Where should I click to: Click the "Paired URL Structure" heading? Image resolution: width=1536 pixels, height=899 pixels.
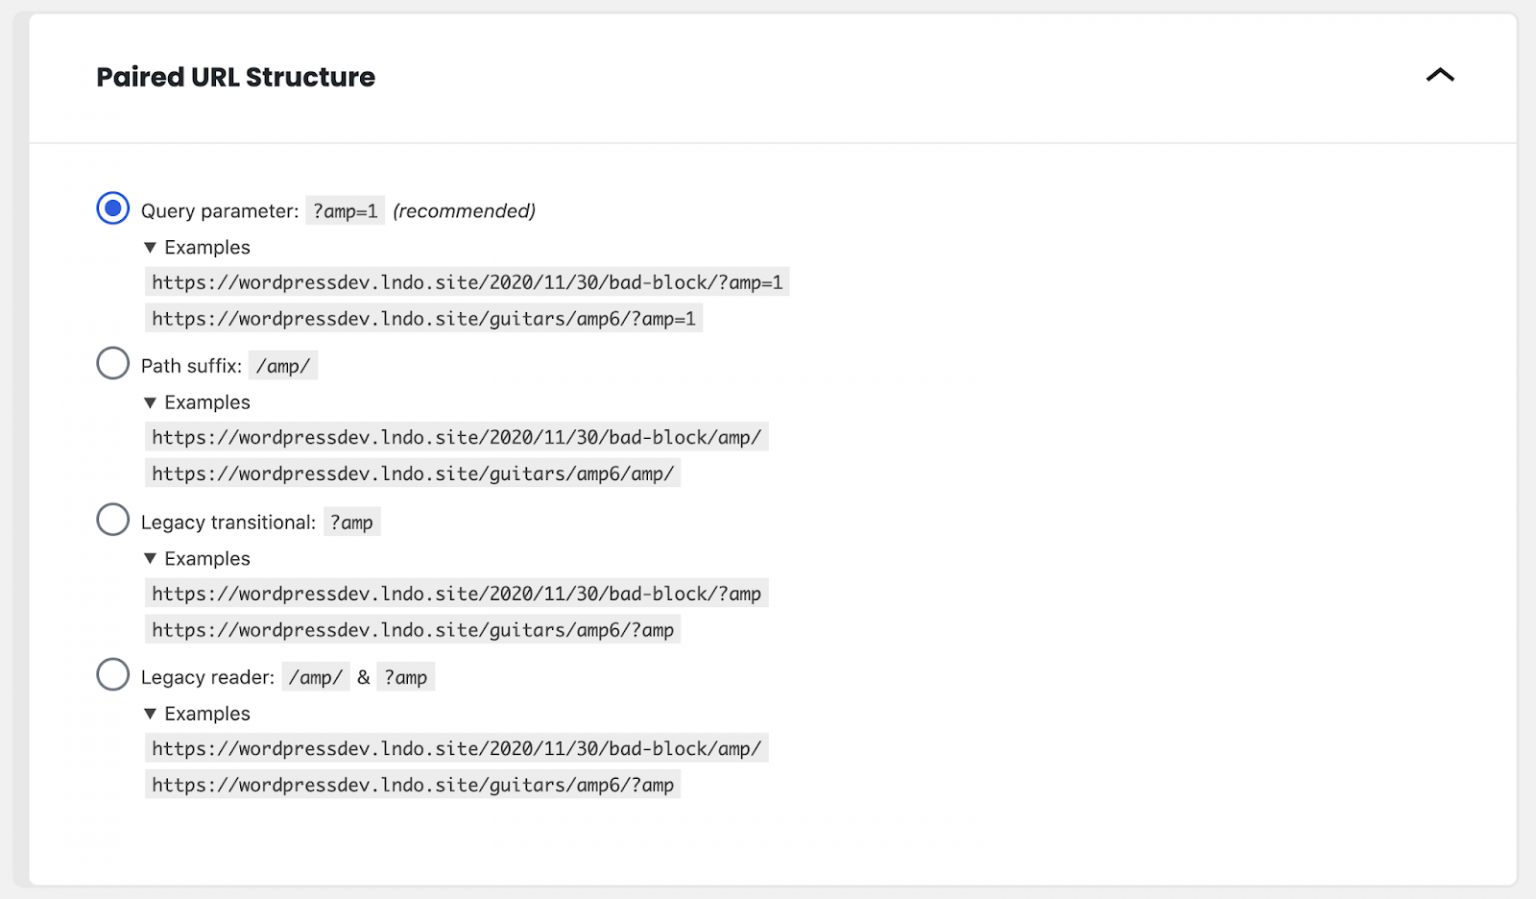[235, 76]
